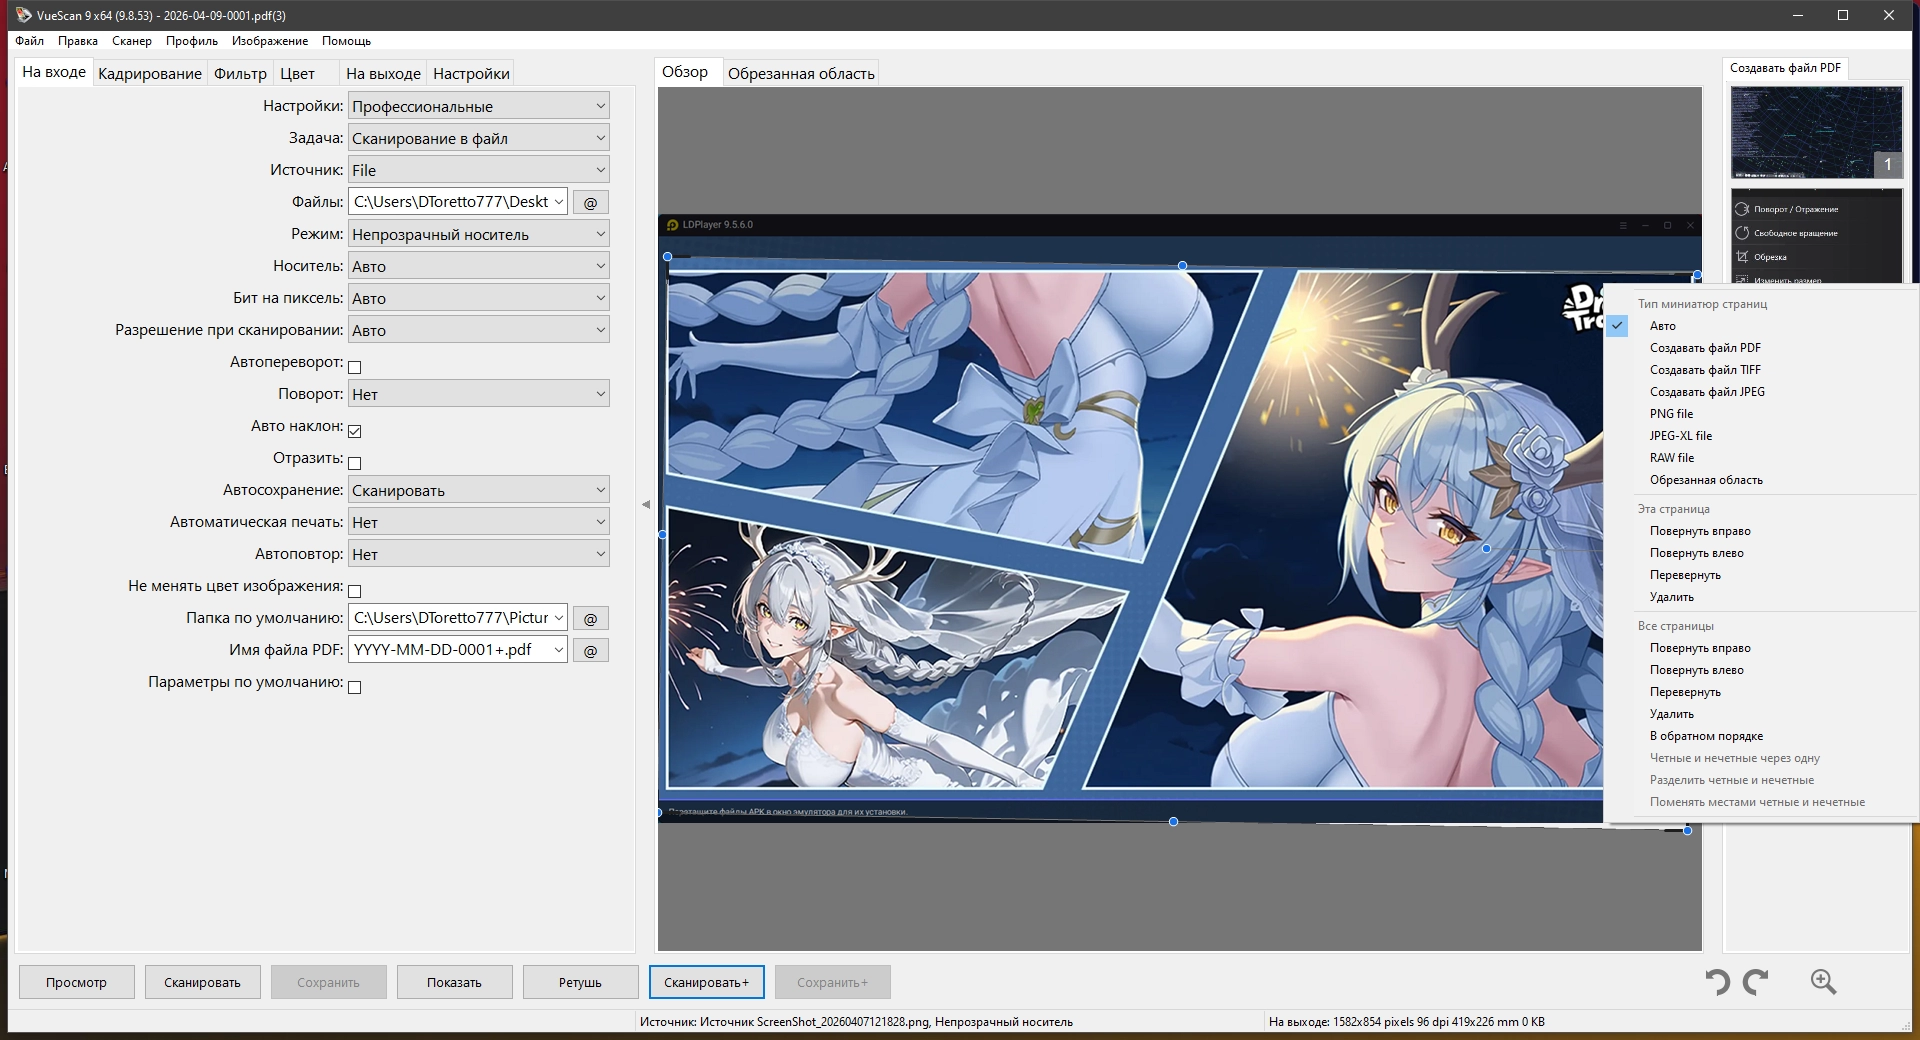Uncheck the Авто наклон checkbox

354,431
